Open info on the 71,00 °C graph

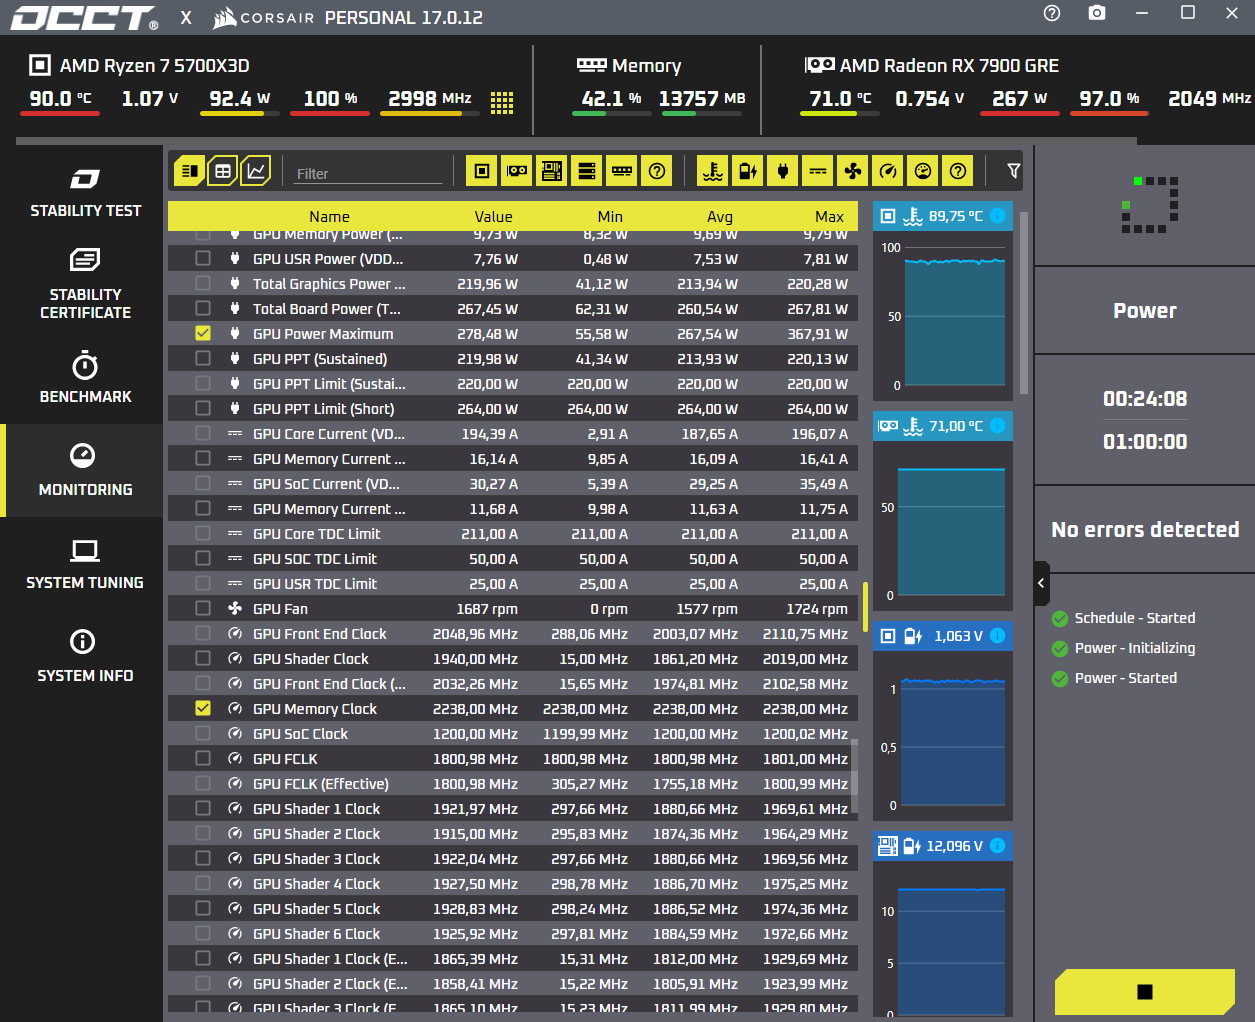click(997, 426)
